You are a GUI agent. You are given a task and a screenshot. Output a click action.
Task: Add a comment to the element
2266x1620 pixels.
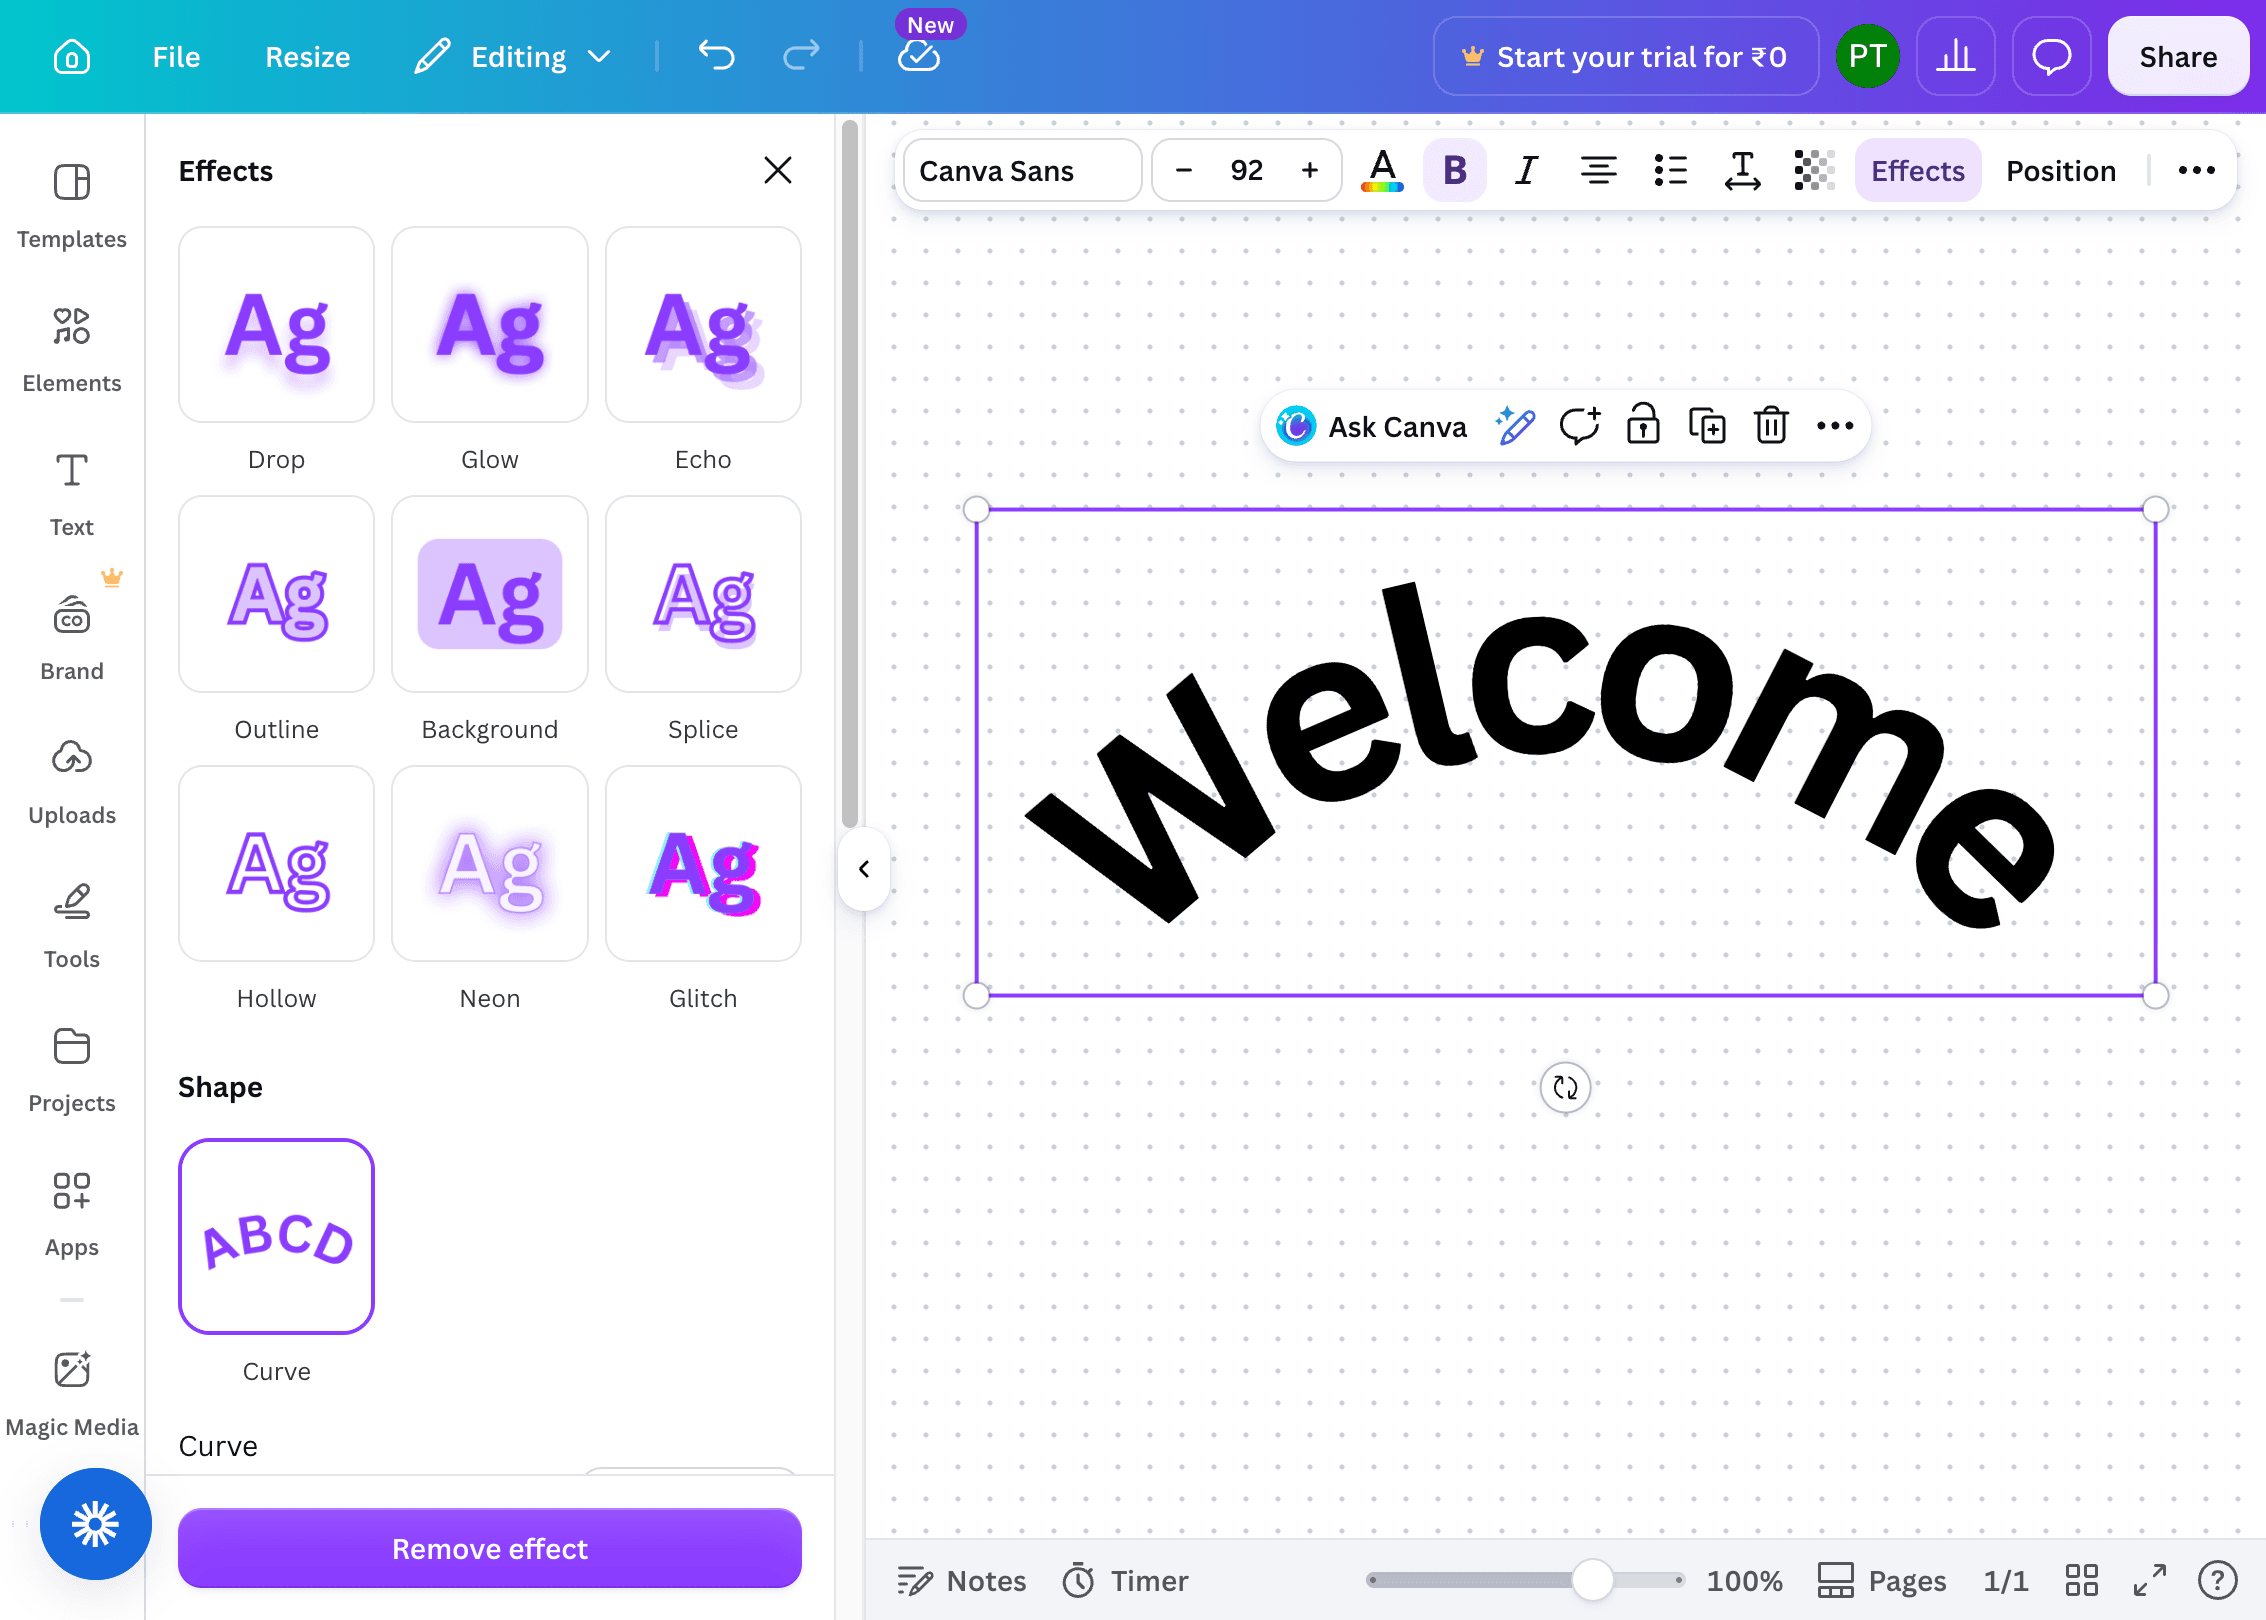click(x=1580, y=426)
